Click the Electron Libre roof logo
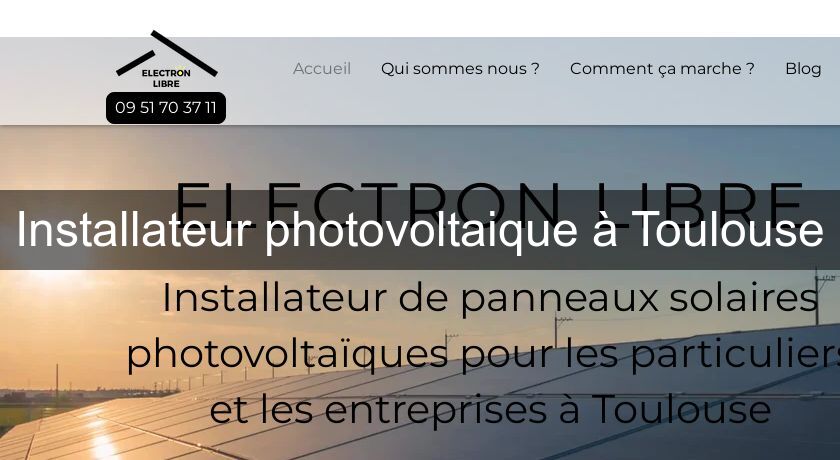The image size is (840, 460). [x=167, y=59]
